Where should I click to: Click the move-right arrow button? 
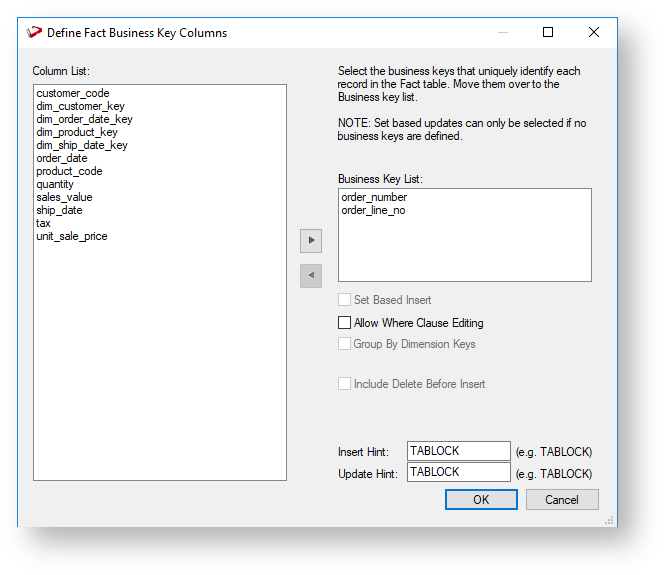(x=312, y=241)
